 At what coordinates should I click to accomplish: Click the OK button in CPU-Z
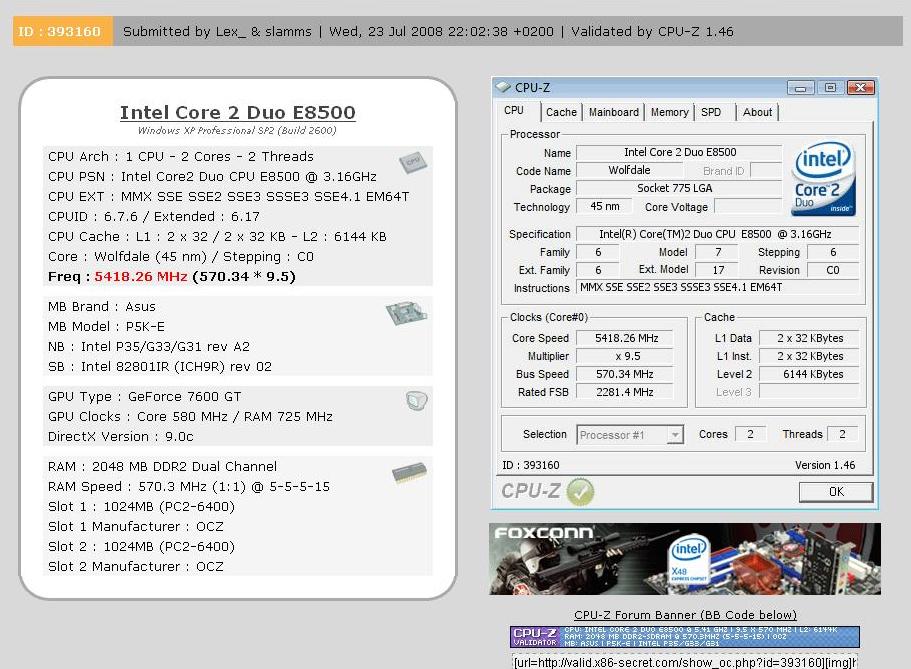click(x=836, y=492)
